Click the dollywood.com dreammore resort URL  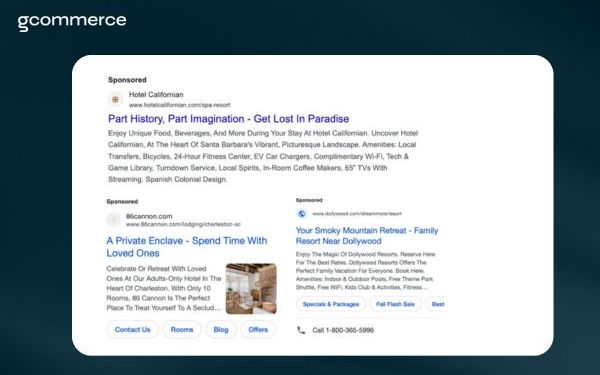357,214
